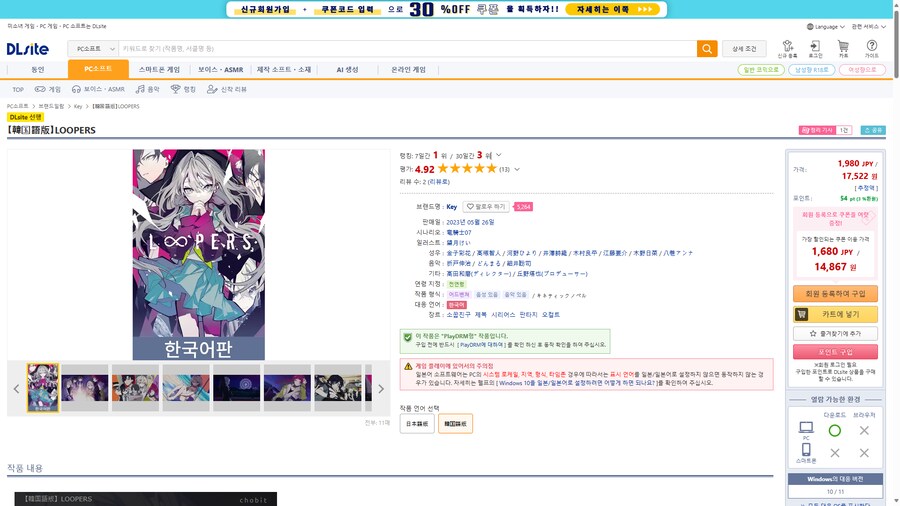This screenshot has width=900, height=506.
Task: Click the cart icon on 카트에 넣기
Action: 802,314
